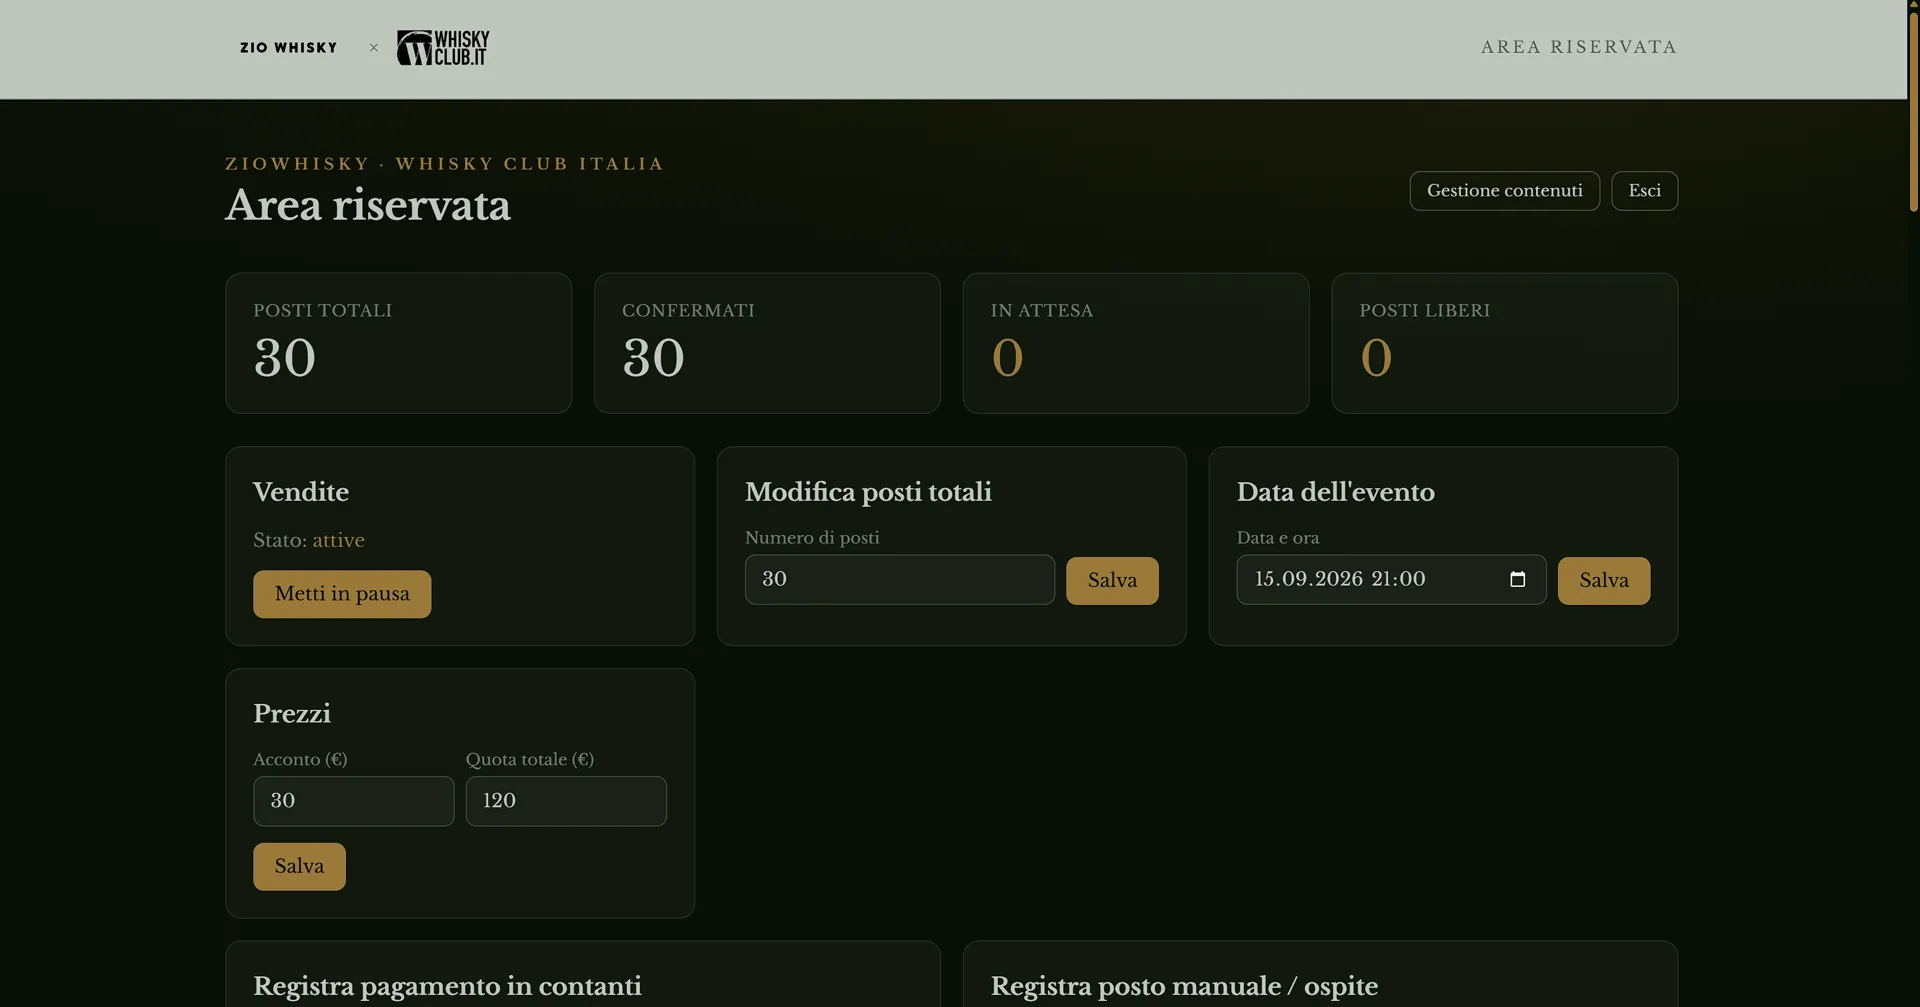The image size is (1920, 1007).
Task: Pause sales with Metti in pausa
Action: (x=342, y=594)
